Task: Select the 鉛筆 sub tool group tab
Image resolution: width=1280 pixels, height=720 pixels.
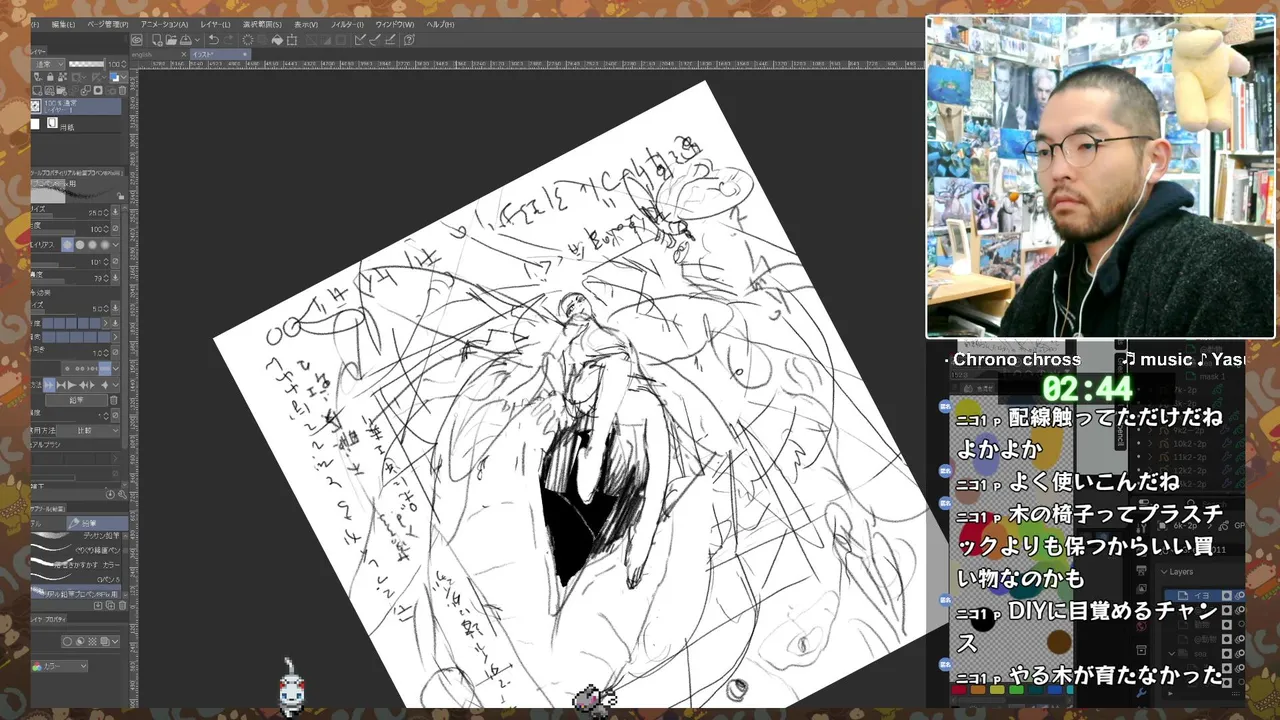Action: click(x=98, y=523)
